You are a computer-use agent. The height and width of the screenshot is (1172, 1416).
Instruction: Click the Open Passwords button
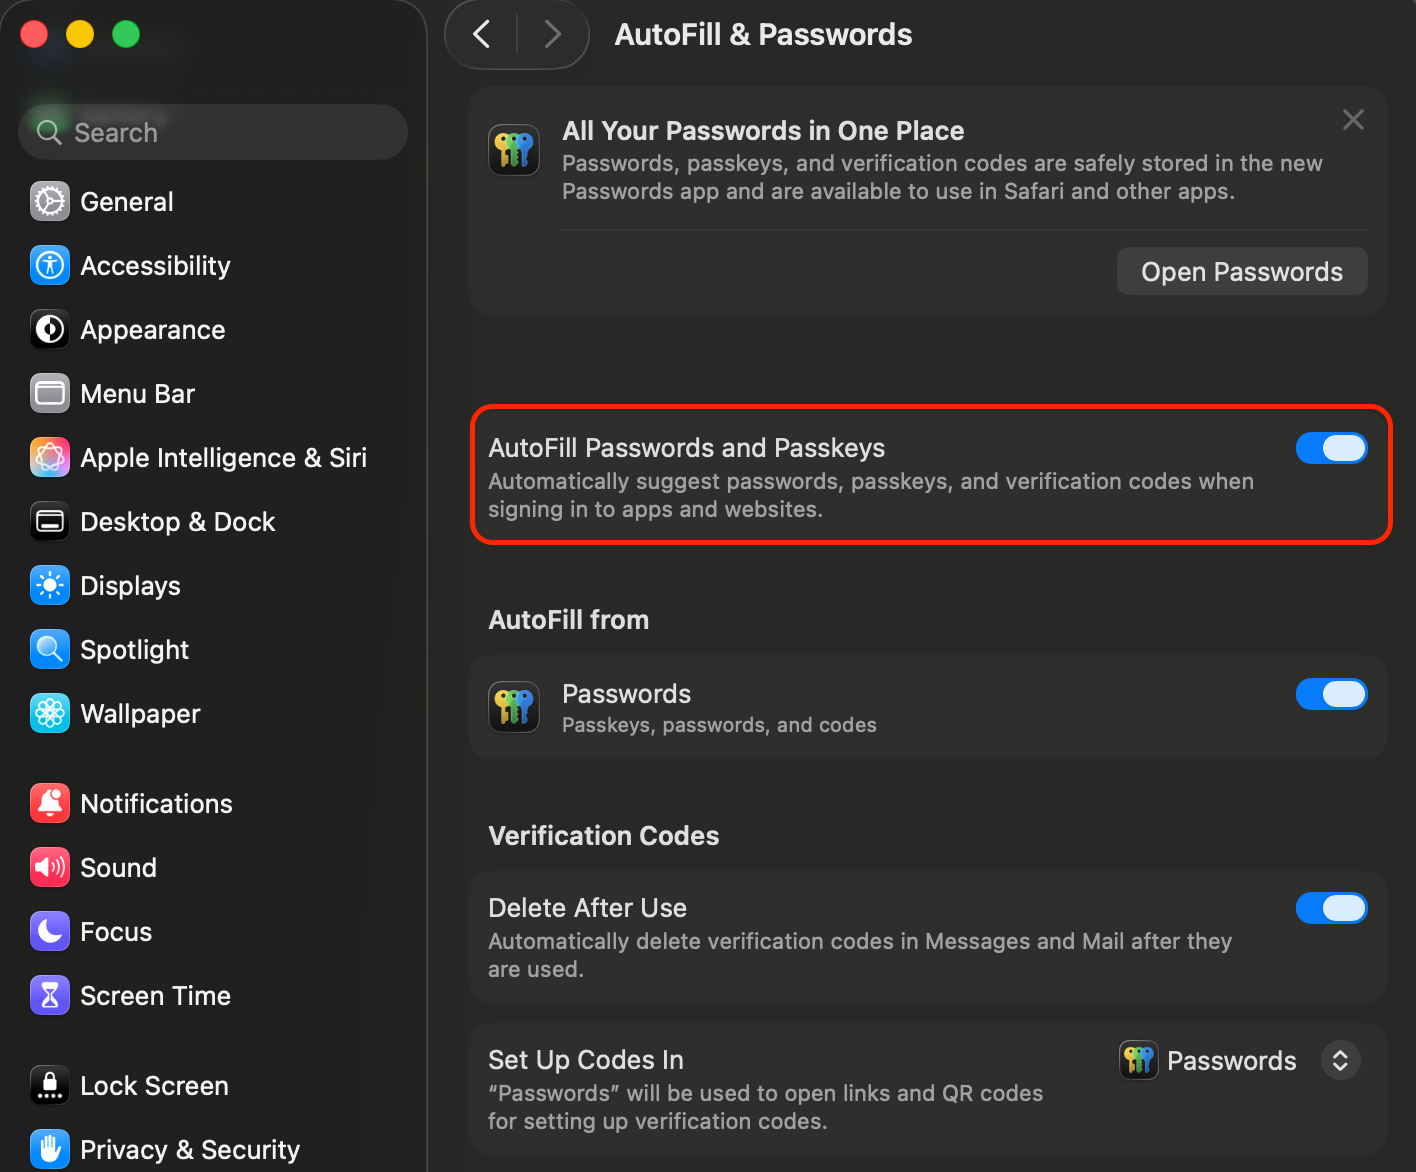[x=1241, y=272]
